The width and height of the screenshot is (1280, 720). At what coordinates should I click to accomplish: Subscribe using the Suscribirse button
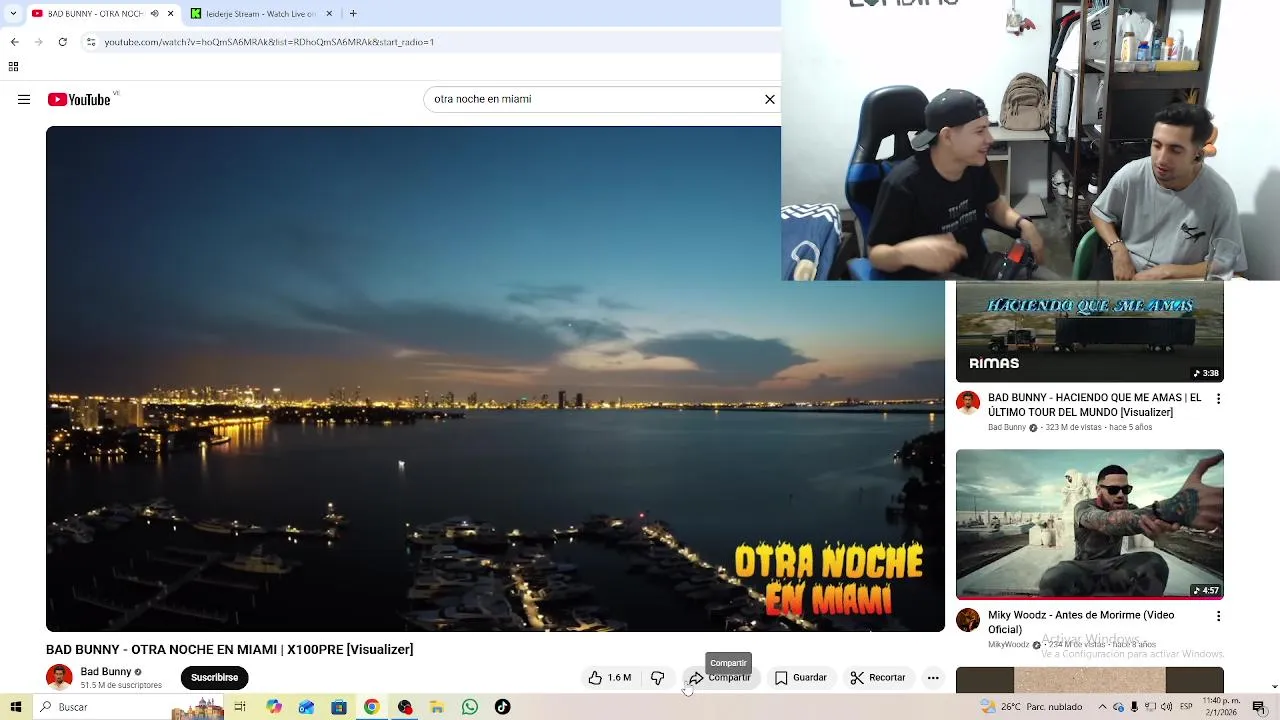tap(214, 678)
